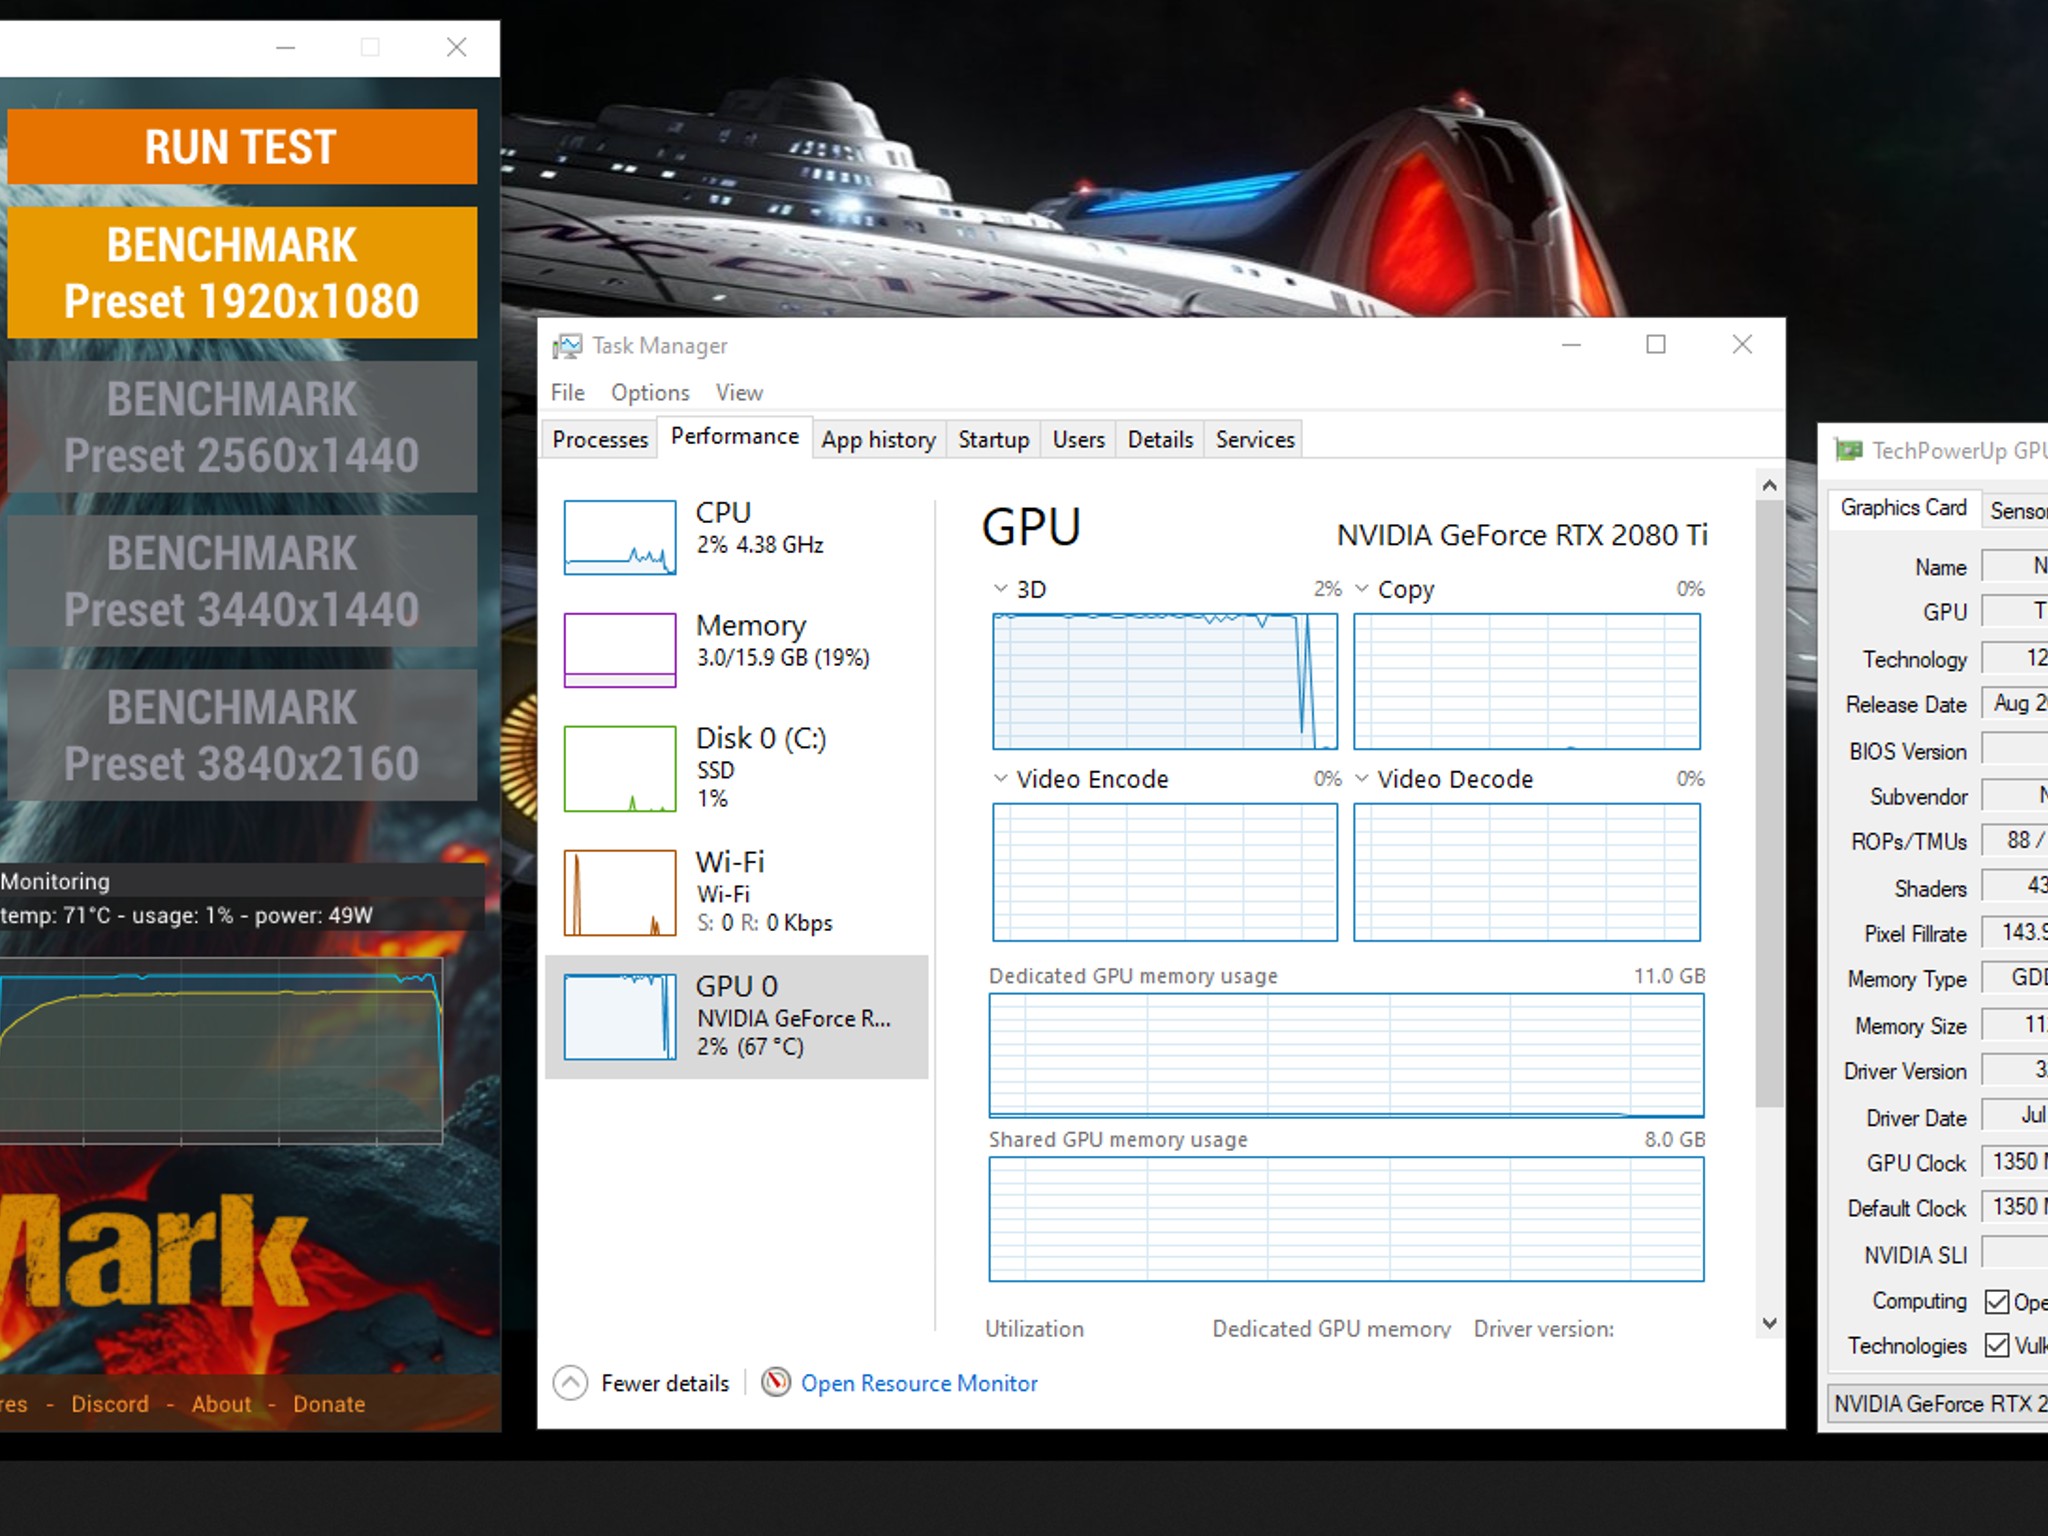The image size is (2048, 1536).
Task: Click the Default Clock value field in GPU-Z
Action: [2014, 1206]
